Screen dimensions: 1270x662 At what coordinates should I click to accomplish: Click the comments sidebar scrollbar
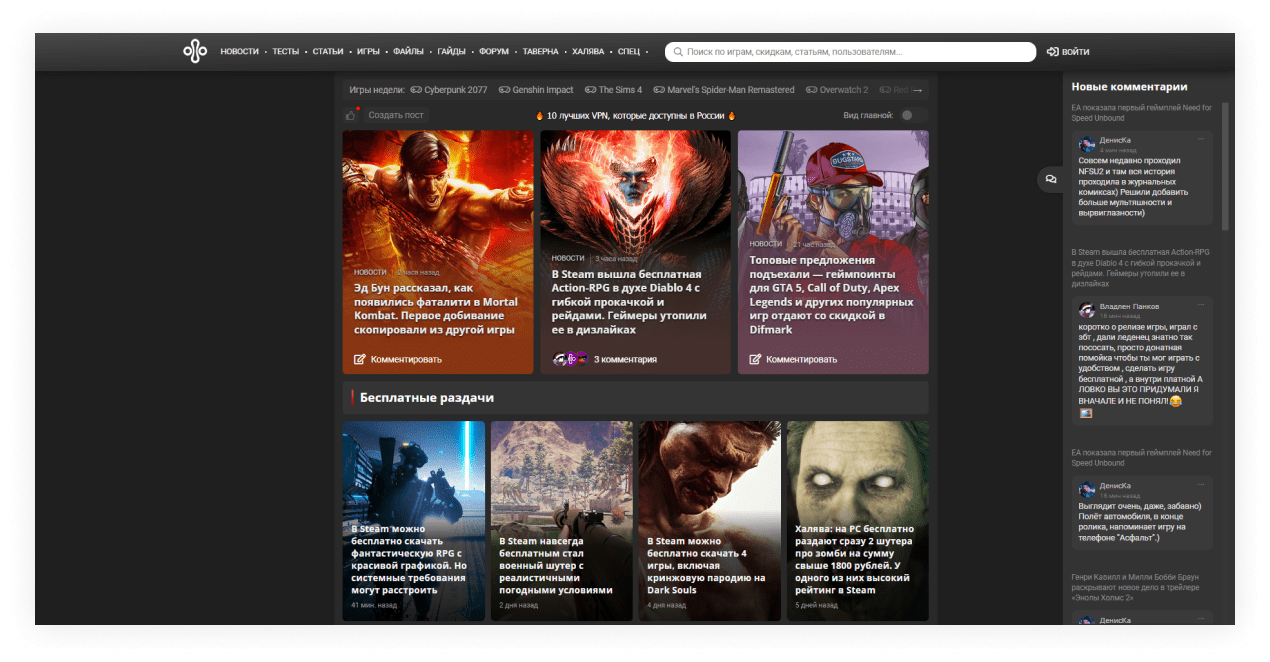[1225, 165]
